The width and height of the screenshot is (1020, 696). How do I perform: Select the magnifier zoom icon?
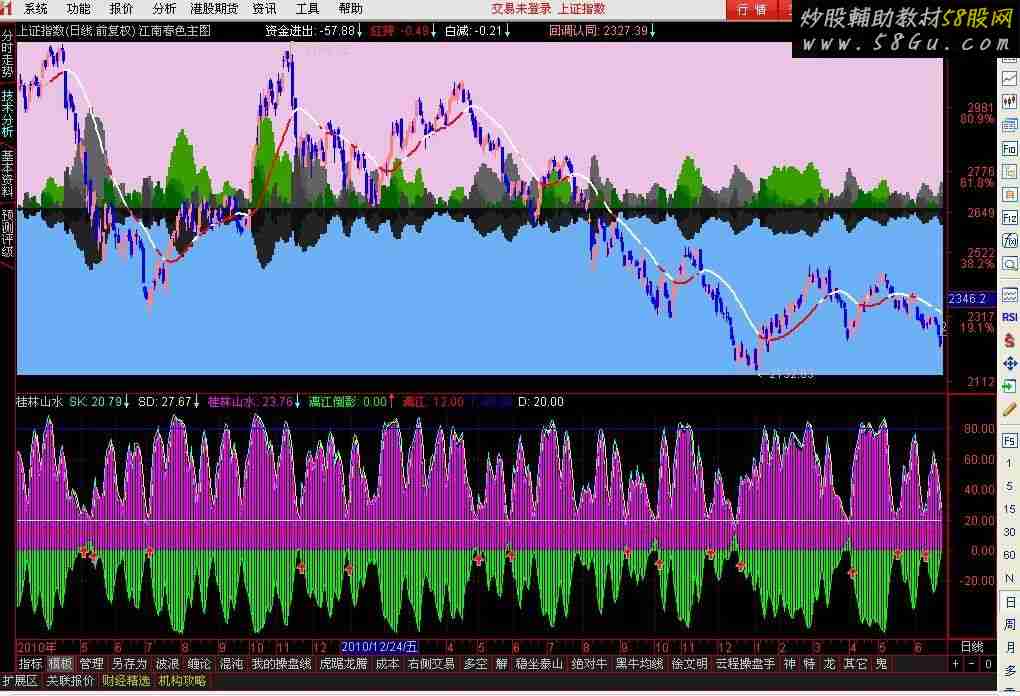click(x=1009, y=263)
